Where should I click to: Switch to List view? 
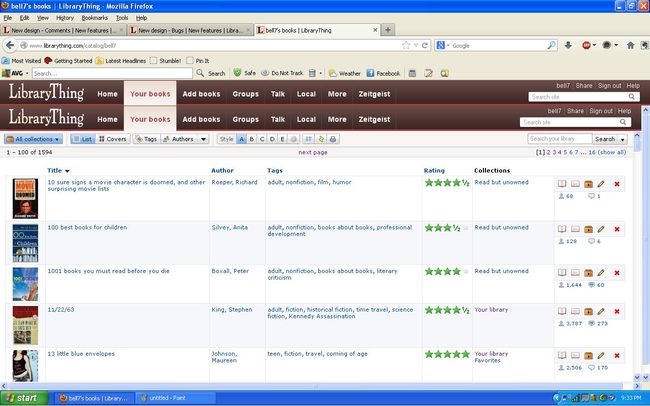[x=83, y=139]
